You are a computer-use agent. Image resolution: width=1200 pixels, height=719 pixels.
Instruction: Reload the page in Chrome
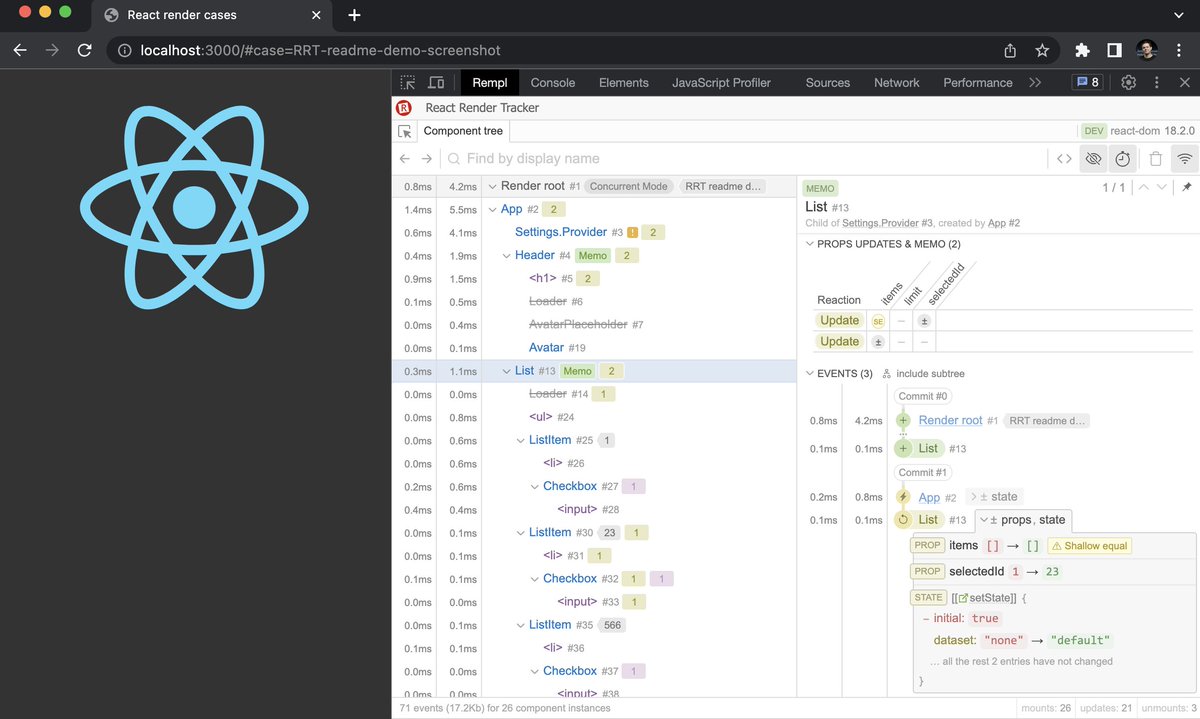tap(85, 50)
